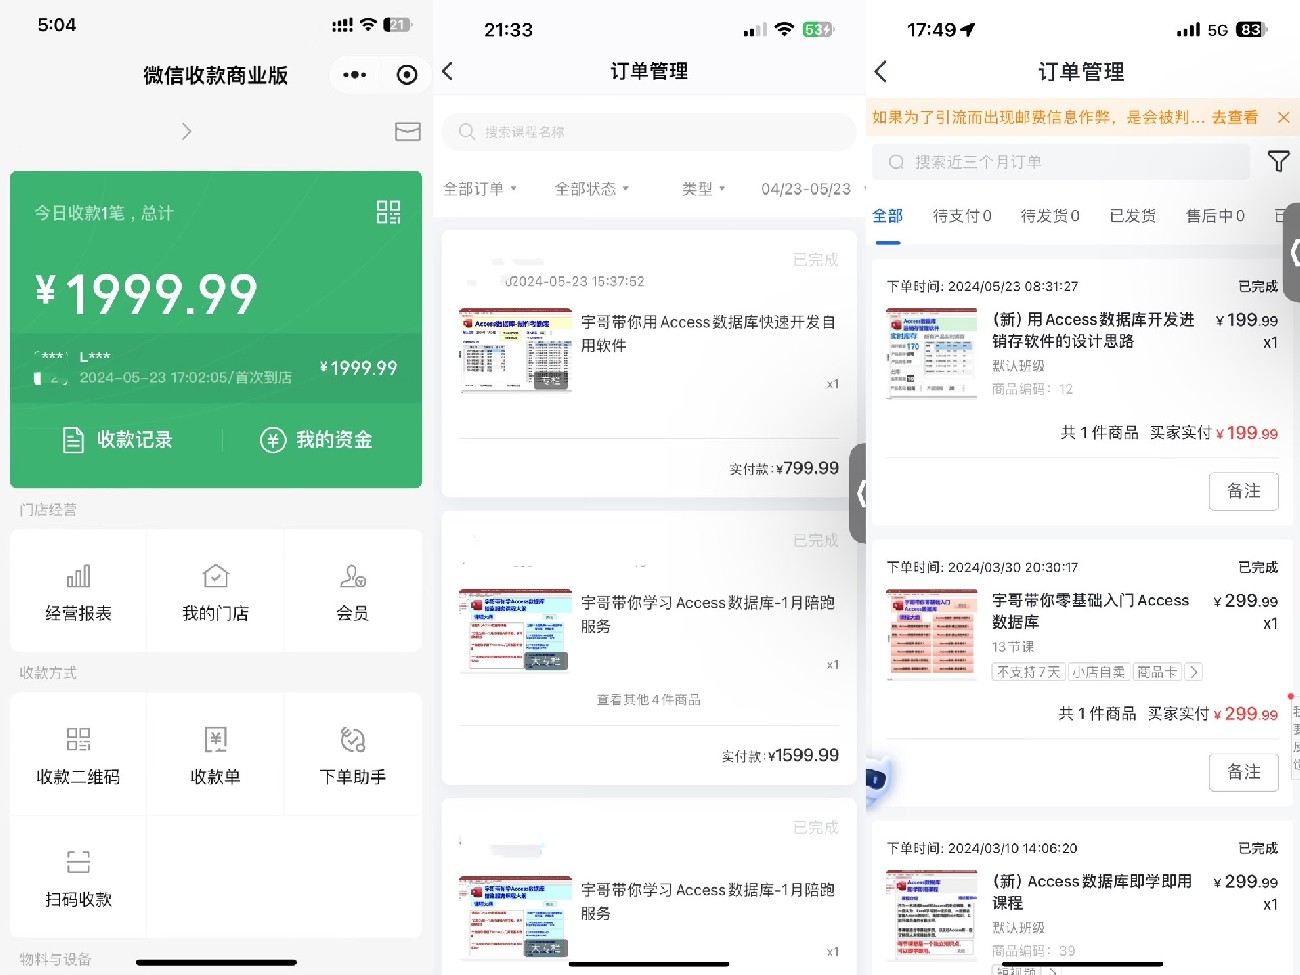The height and width of the screenshot is (975, 1300).
Task: Click the 搜索课程名称 search field
Action: pyautogui.click(x=649, y=132)
